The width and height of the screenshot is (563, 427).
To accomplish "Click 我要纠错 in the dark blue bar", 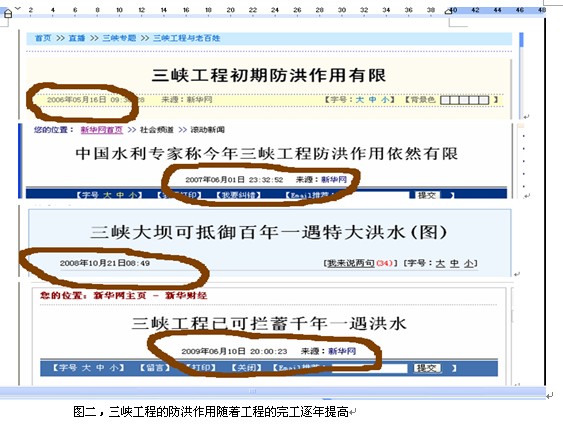I will [238, 195].
